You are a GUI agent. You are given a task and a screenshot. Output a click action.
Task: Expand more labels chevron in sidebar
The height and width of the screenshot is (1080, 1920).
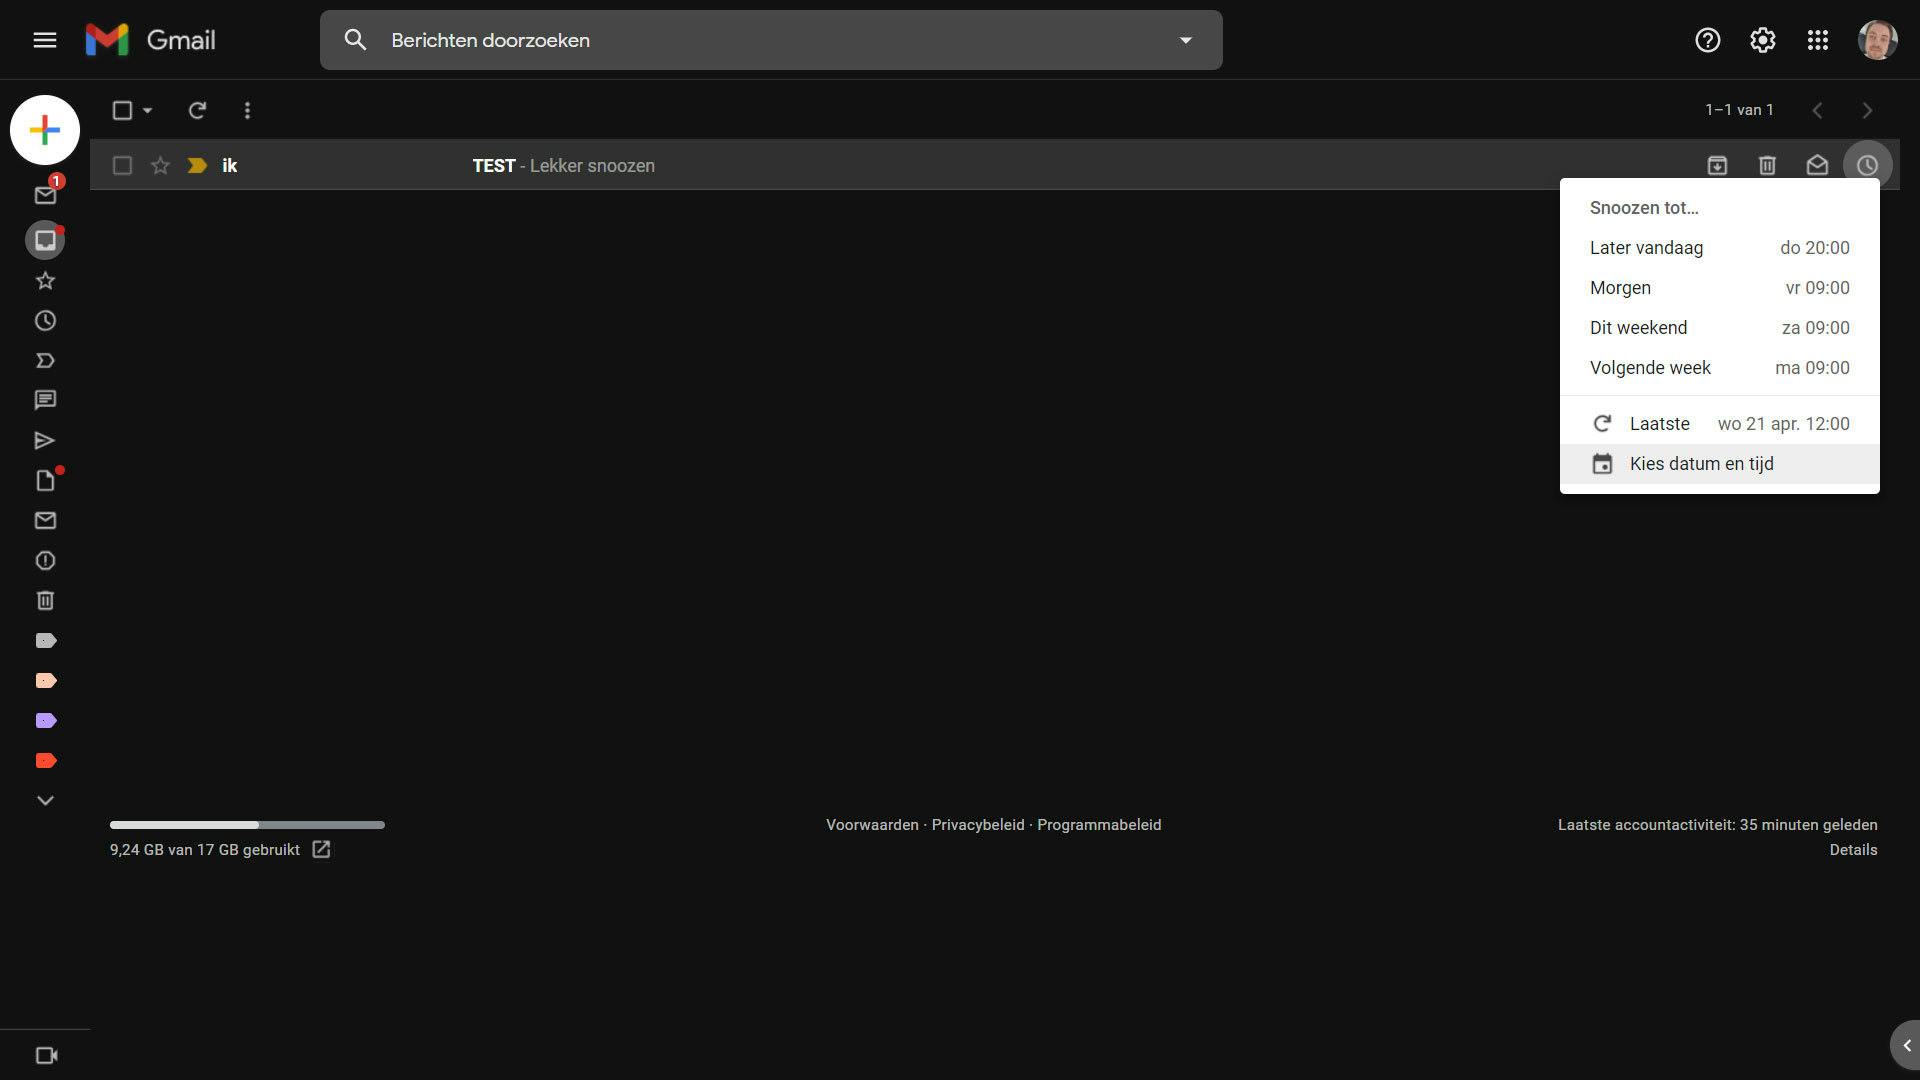(45, 800)
